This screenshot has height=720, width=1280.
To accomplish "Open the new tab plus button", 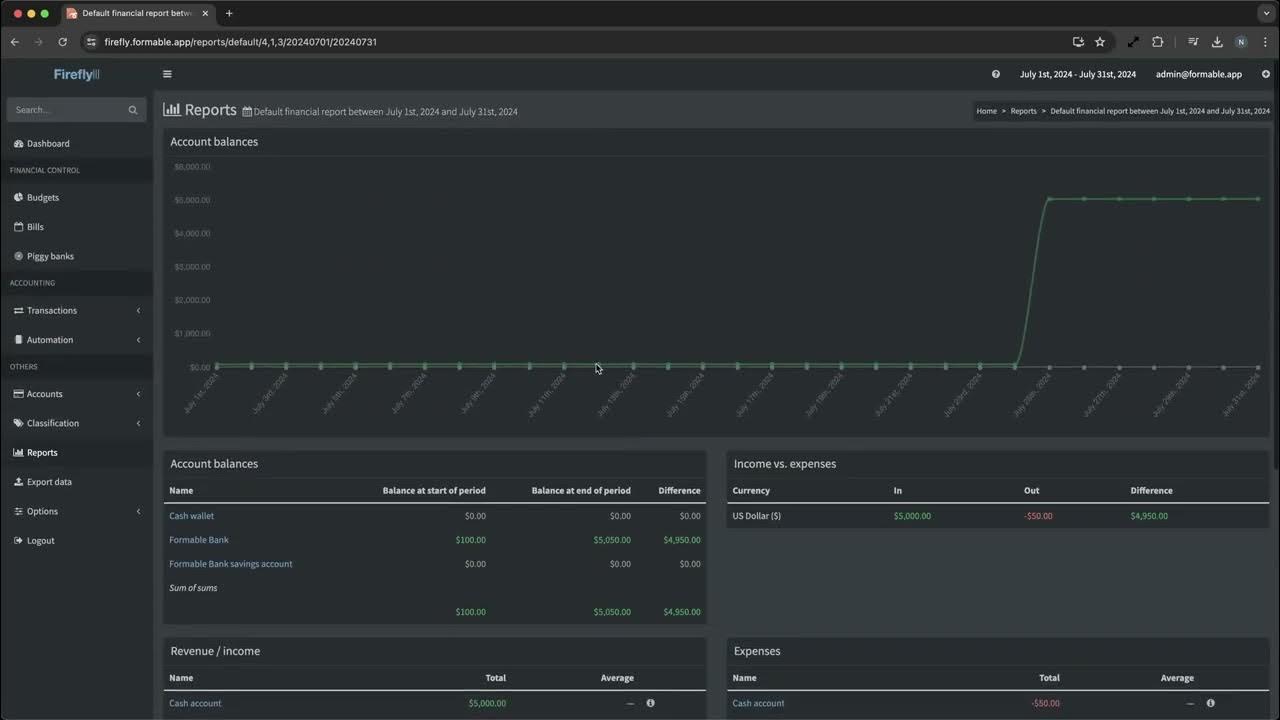I will coord(229,13).
